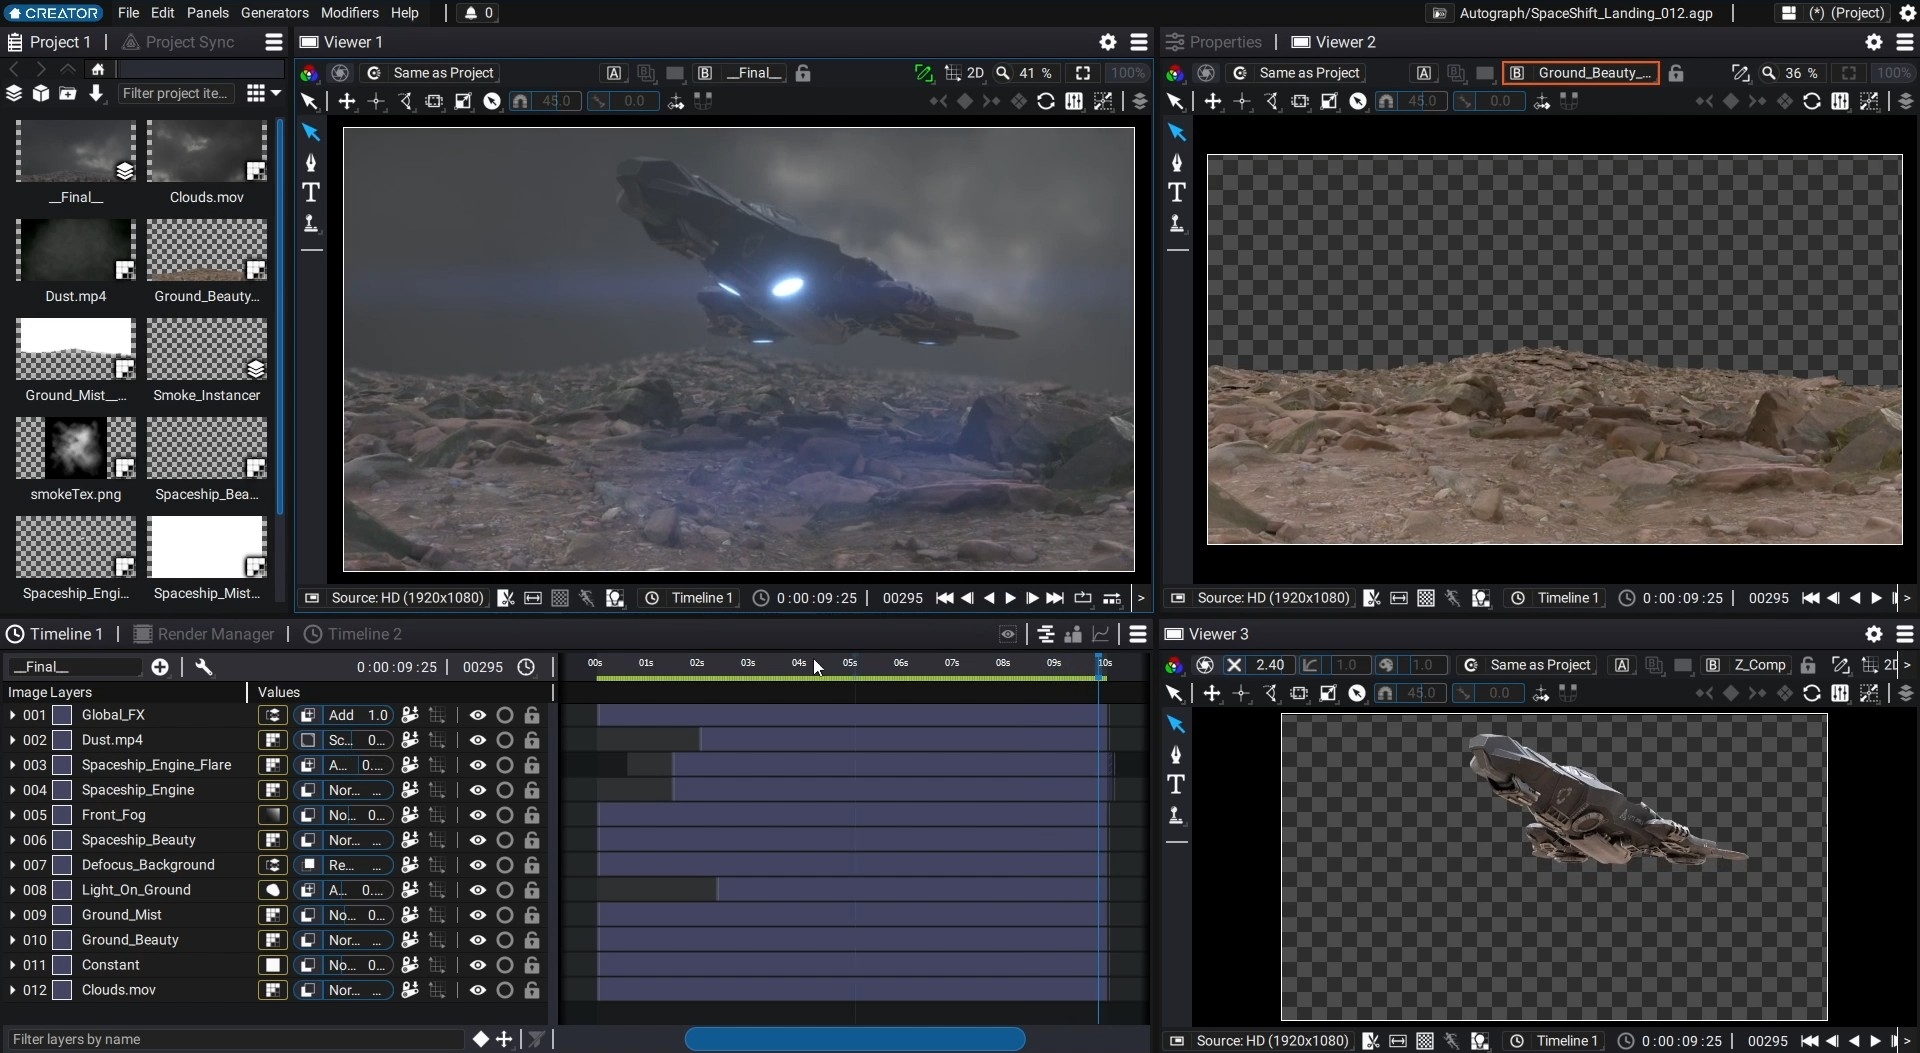The width and height of the screenshot is (1920, 1053).
Task: Click the add layer plus icon
Action: pos(160,667)
